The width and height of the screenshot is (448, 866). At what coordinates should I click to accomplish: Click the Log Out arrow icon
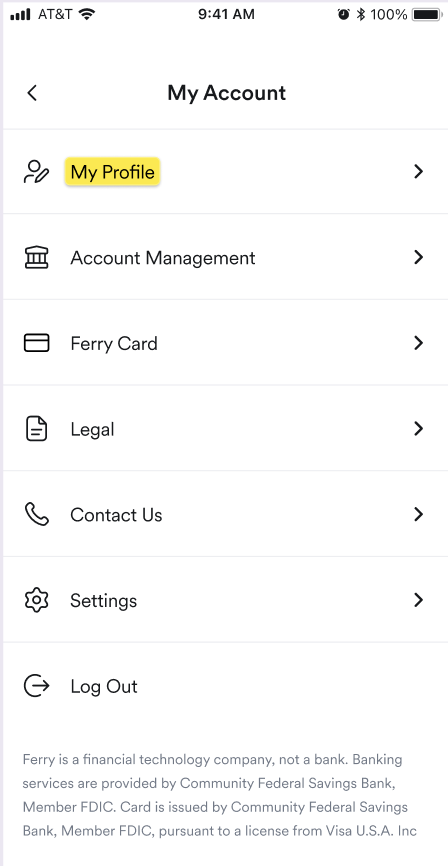[36, 686]
